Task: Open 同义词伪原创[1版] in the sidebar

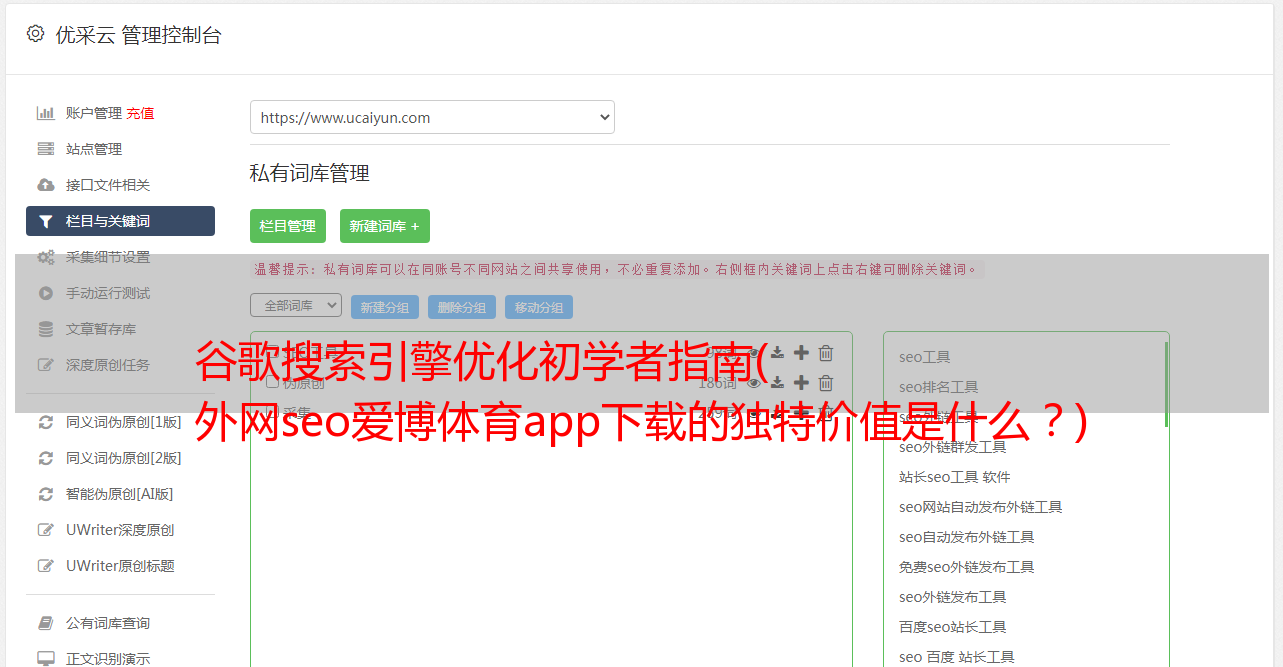Action: (x=124, y=422)
